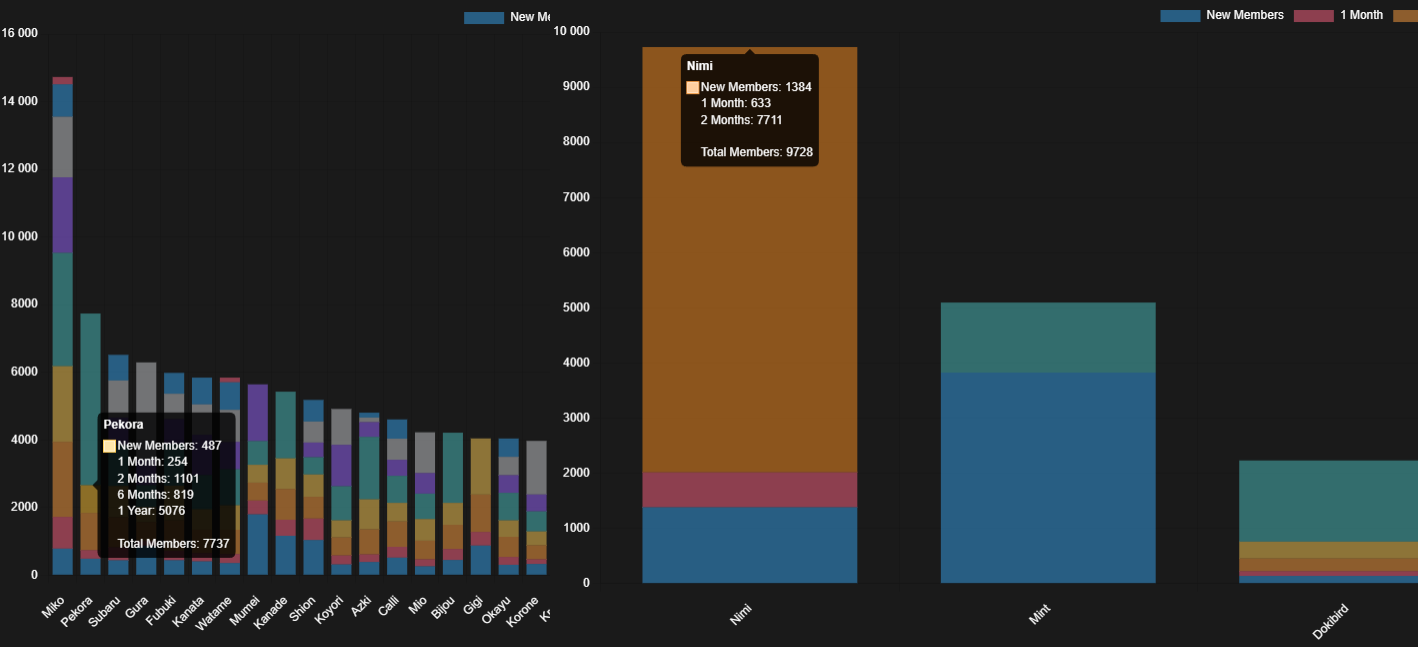The image size is (1418, 647).
Task: Click '1 Year: 5076' in Pekora tooltip
Action: [153, 511]
